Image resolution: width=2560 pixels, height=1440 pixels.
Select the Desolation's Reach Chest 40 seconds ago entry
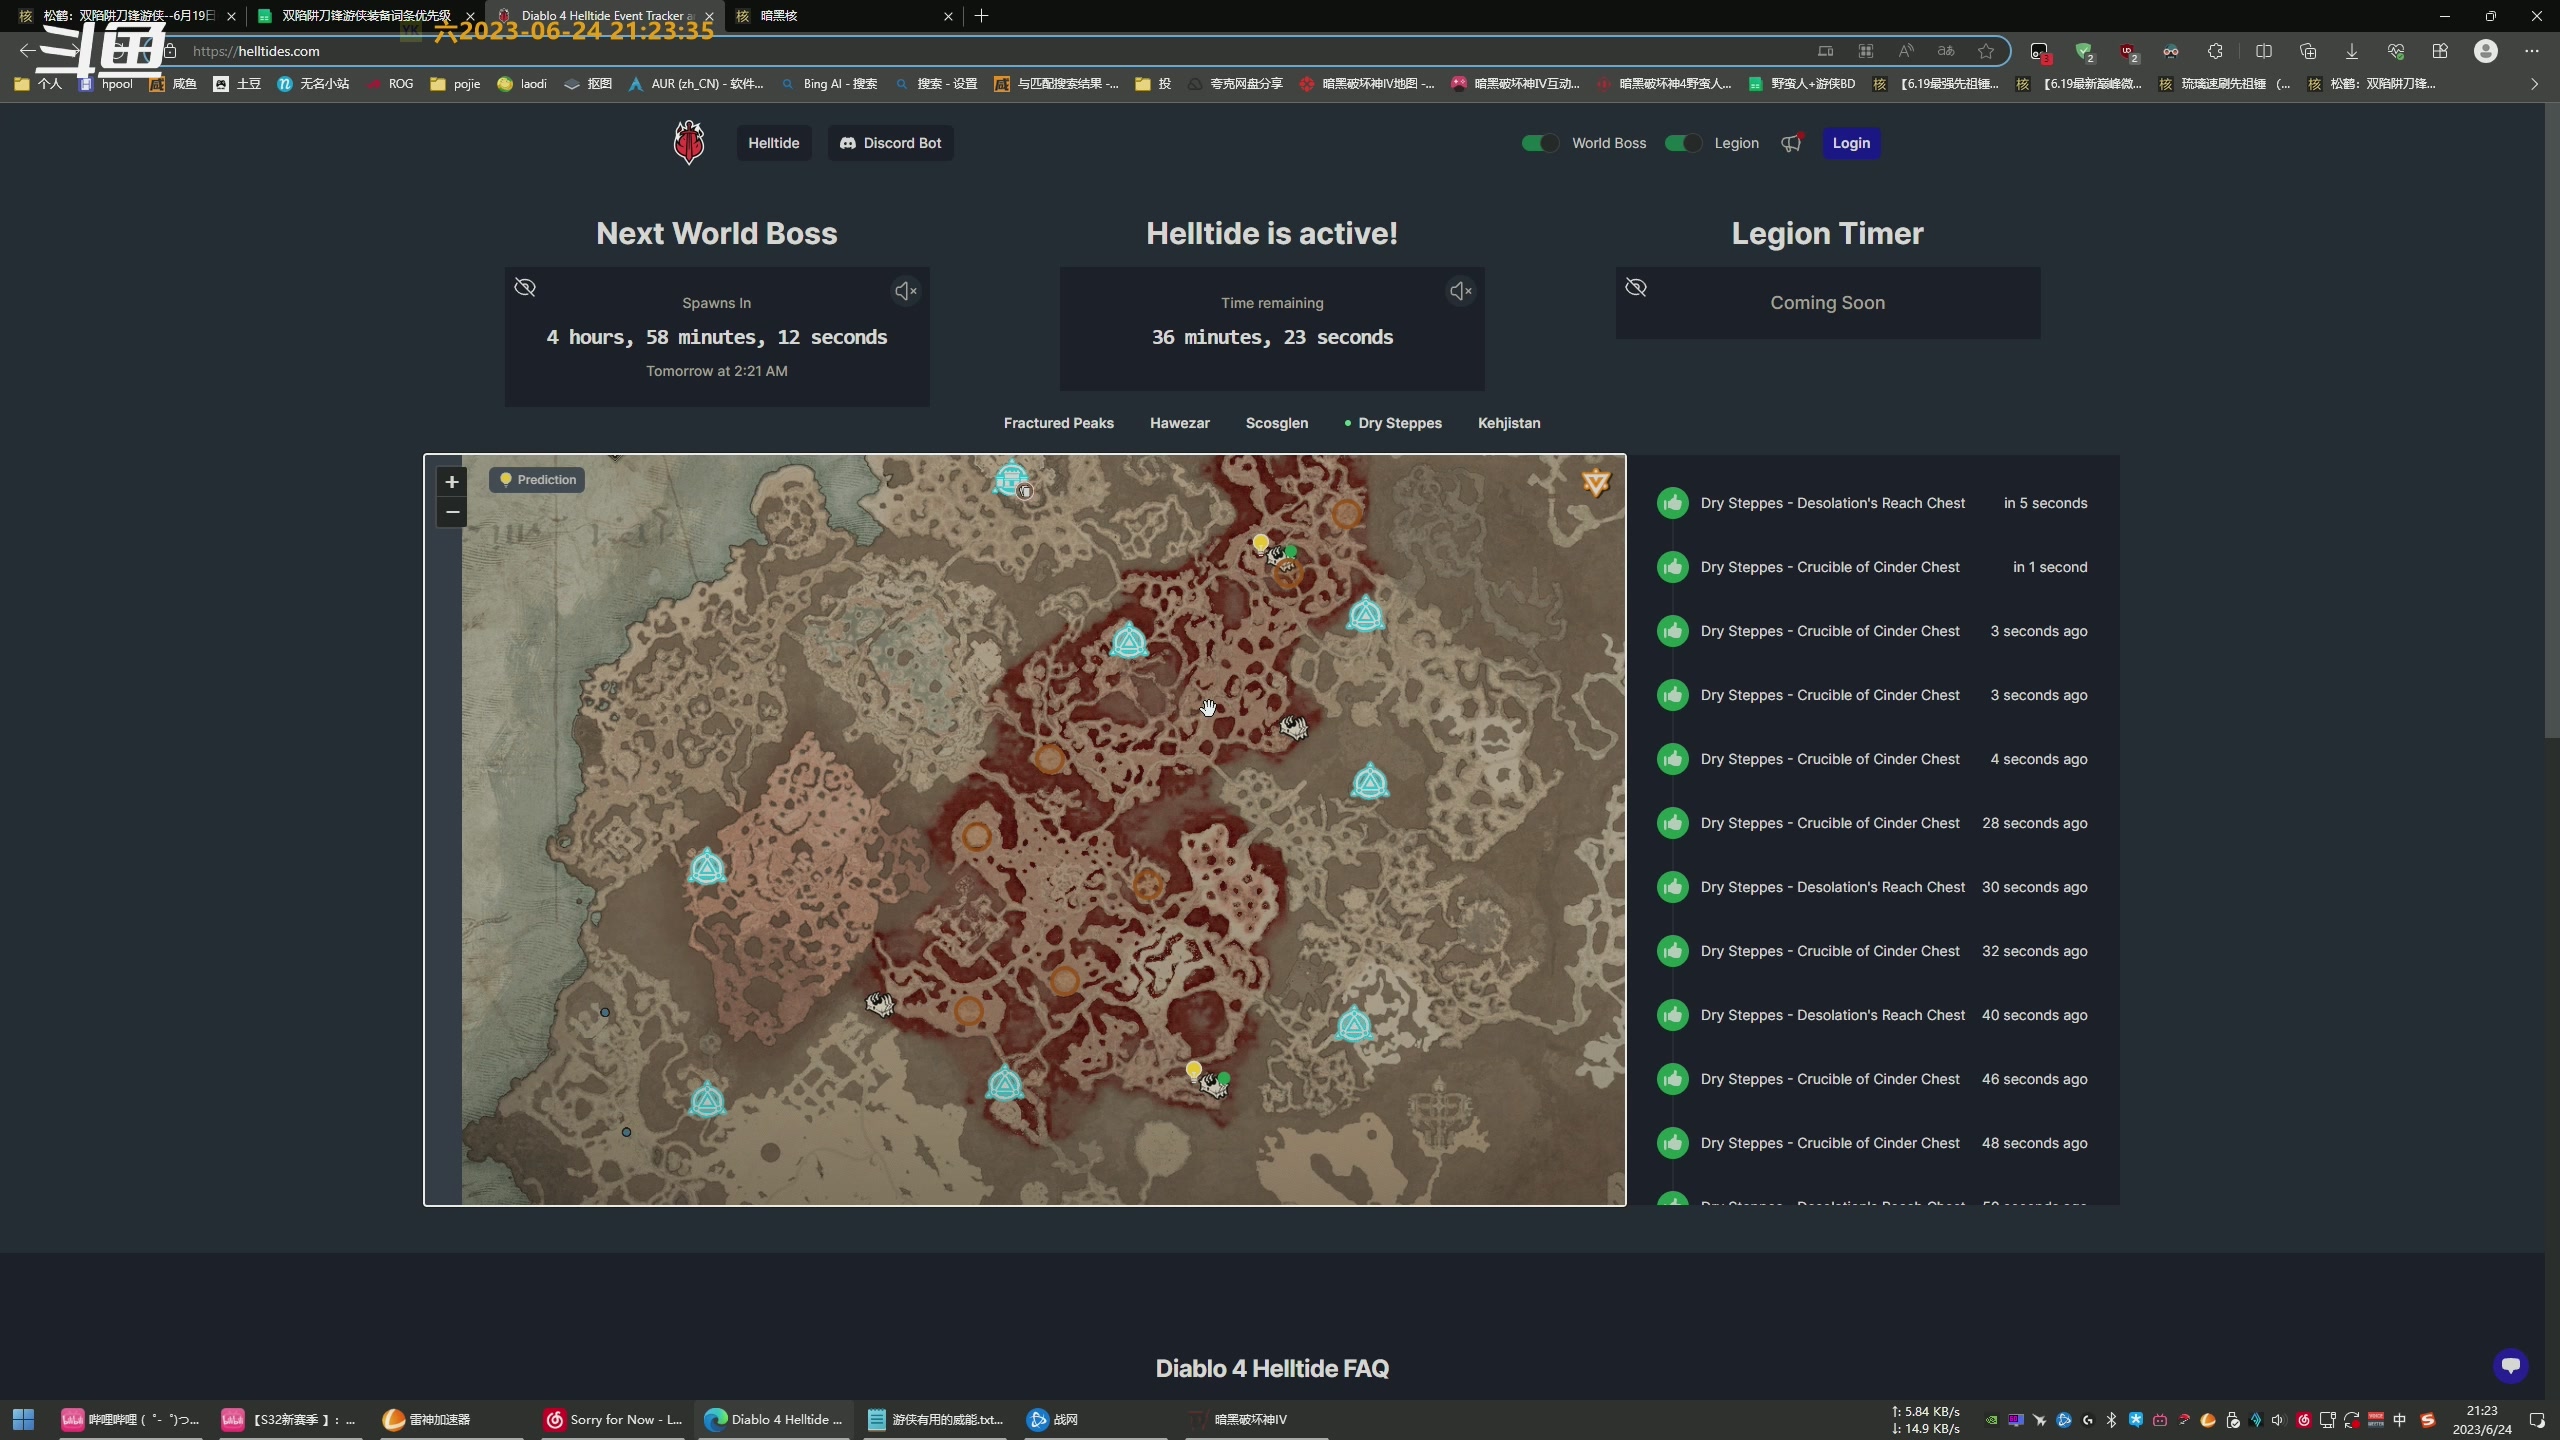pos(1872,1015)
